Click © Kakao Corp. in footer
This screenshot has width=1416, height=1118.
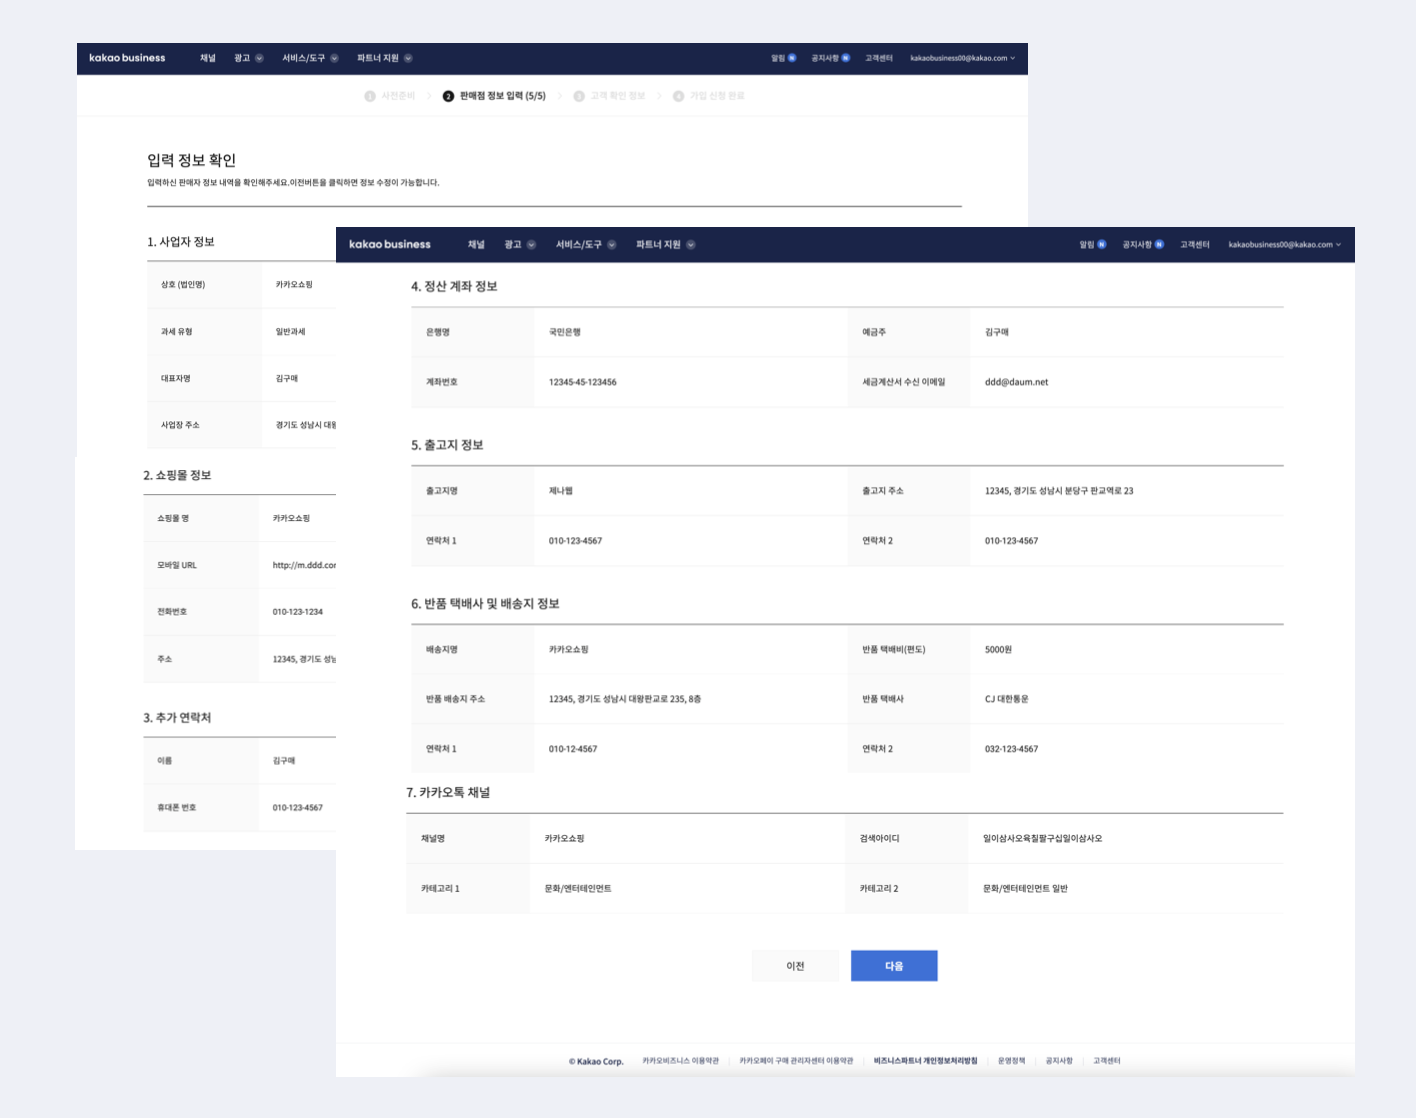click(596, 1062)
